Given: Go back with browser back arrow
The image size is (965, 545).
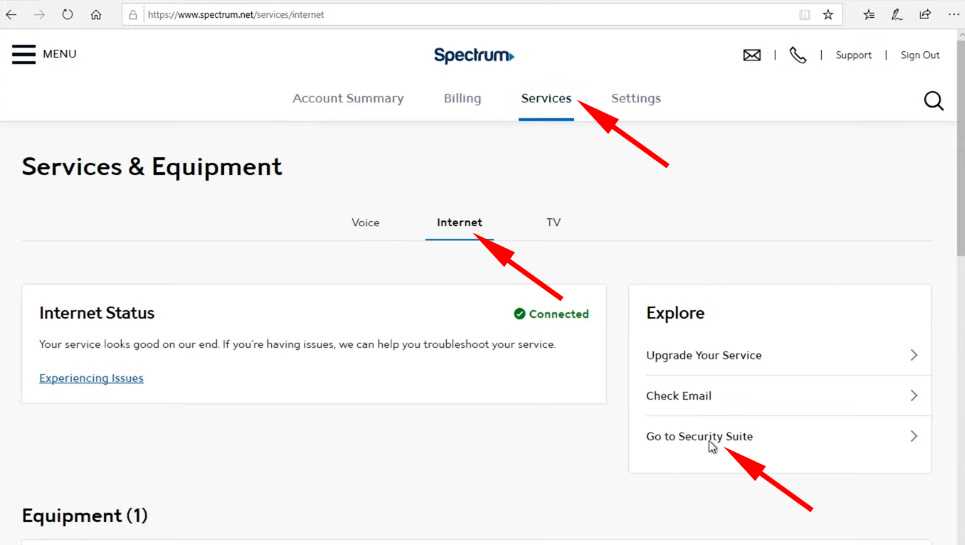Looking at the screenshot, I should tap(11, 14).
